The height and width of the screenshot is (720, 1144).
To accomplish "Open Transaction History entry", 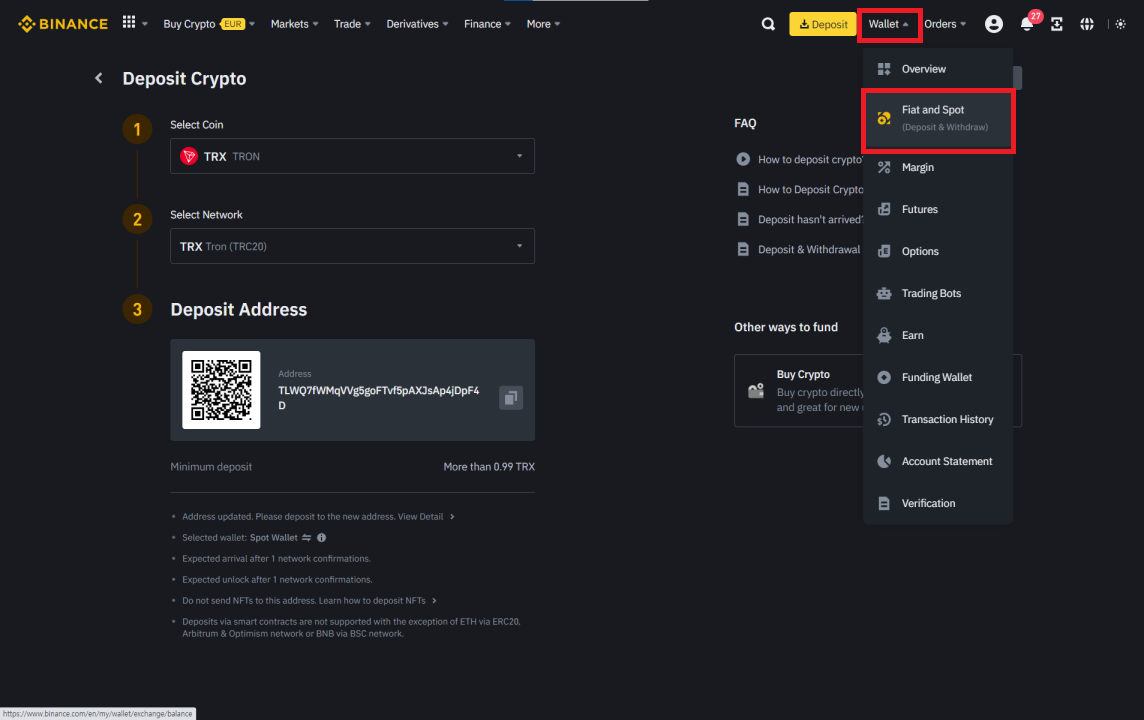I will pos(938,419).
